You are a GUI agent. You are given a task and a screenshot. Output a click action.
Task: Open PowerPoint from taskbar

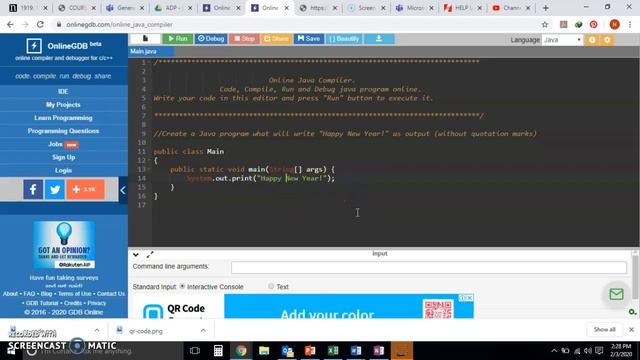tap(310, 351)
